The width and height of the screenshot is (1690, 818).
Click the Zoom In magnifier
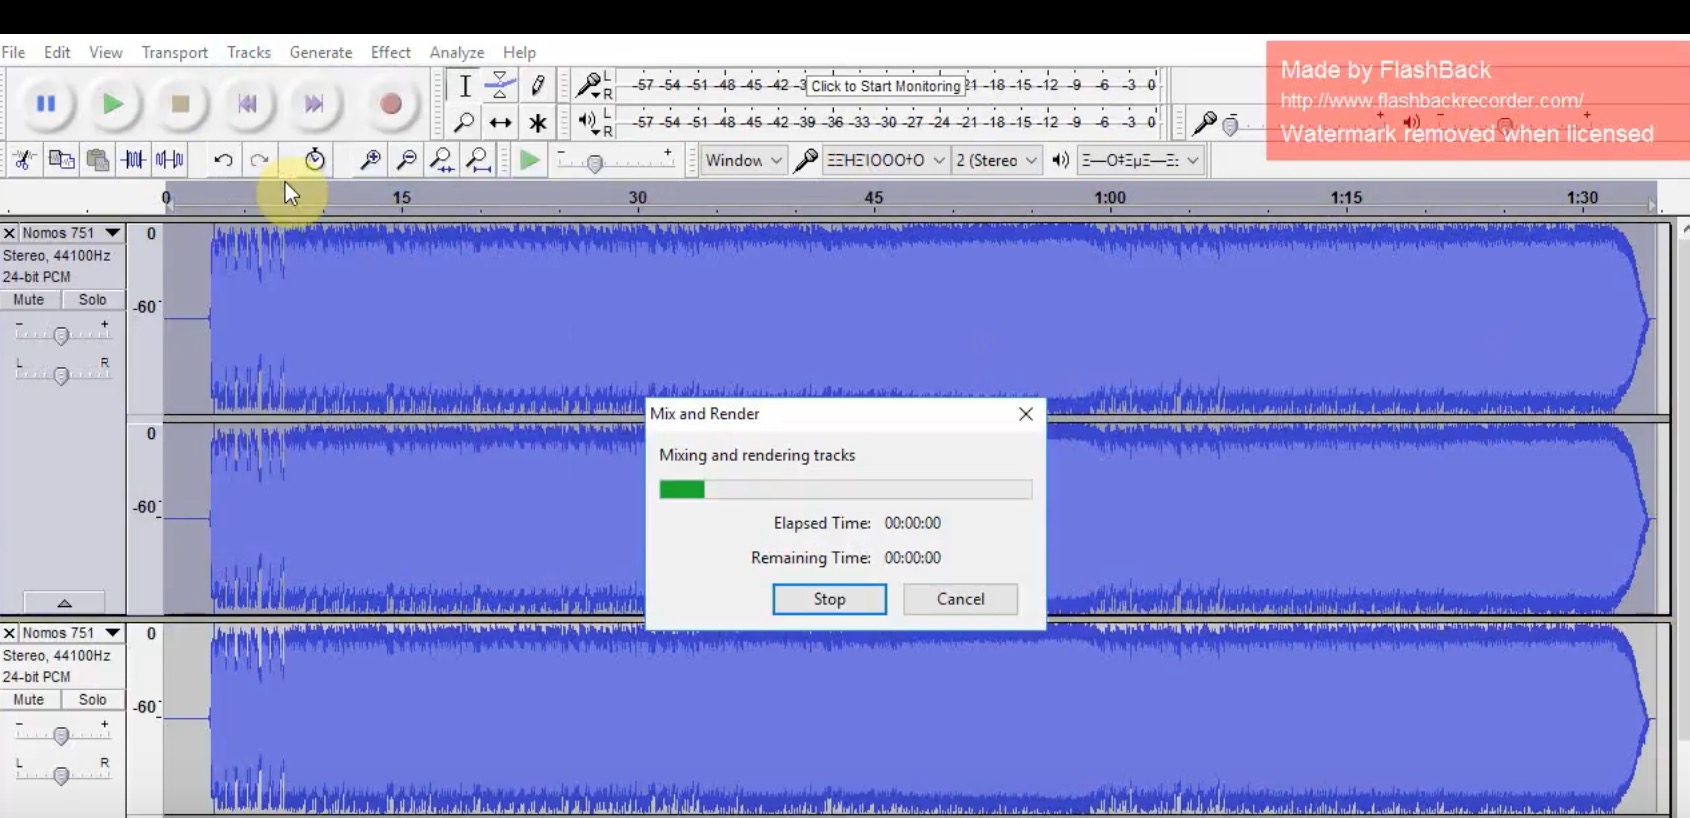coord(370,160)
